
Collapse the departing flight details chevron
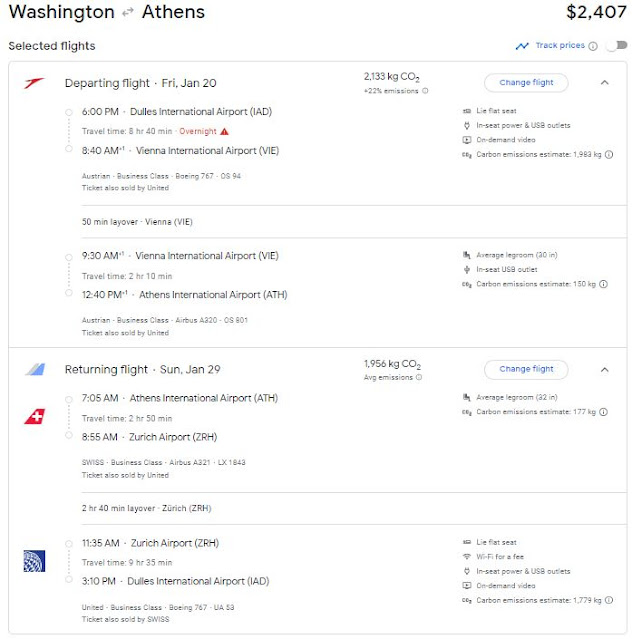coord(604,83)
